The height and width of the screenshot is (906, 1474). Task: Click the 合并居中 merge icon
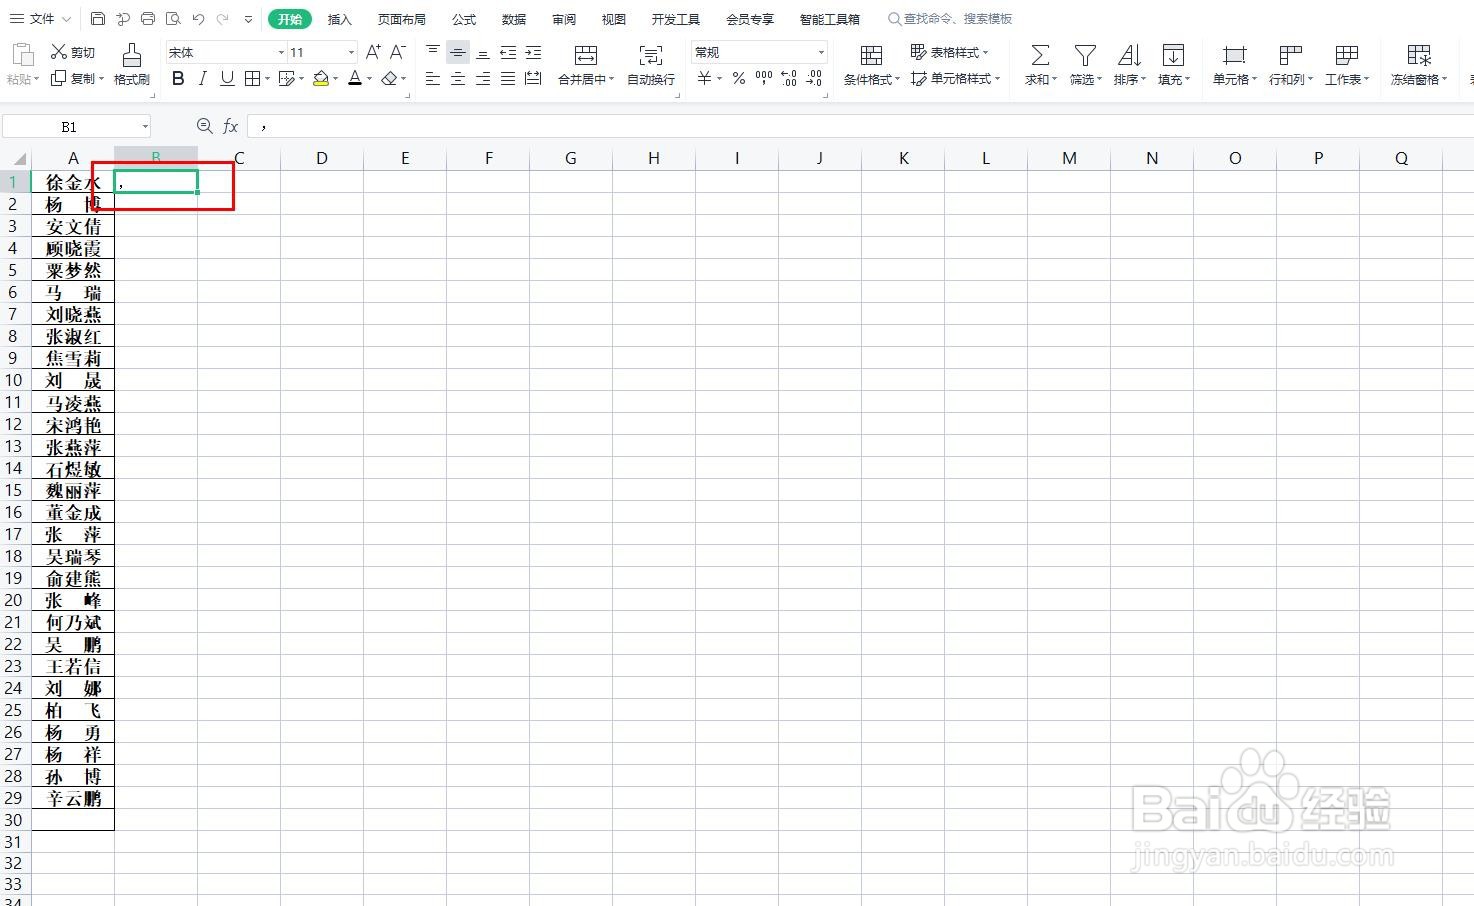point(586,56)
